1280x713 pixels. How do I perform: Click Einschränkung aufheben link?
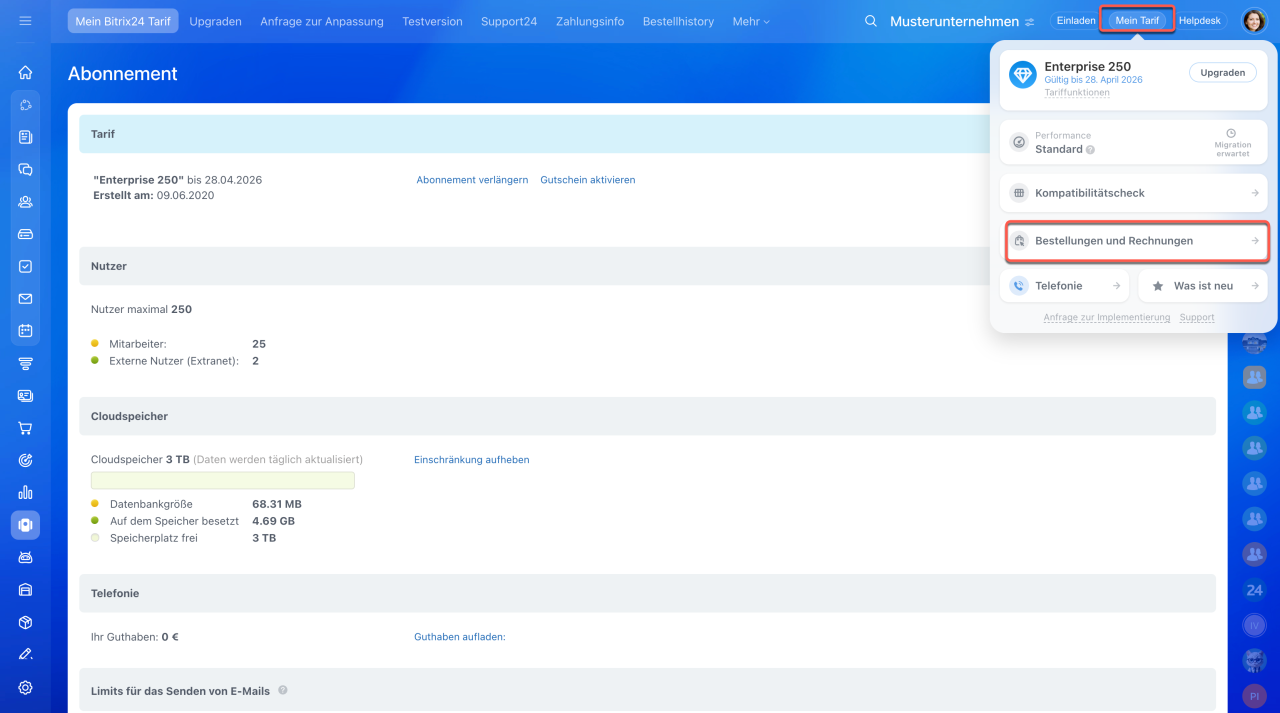pyautogui.click(x=472, y=460)
